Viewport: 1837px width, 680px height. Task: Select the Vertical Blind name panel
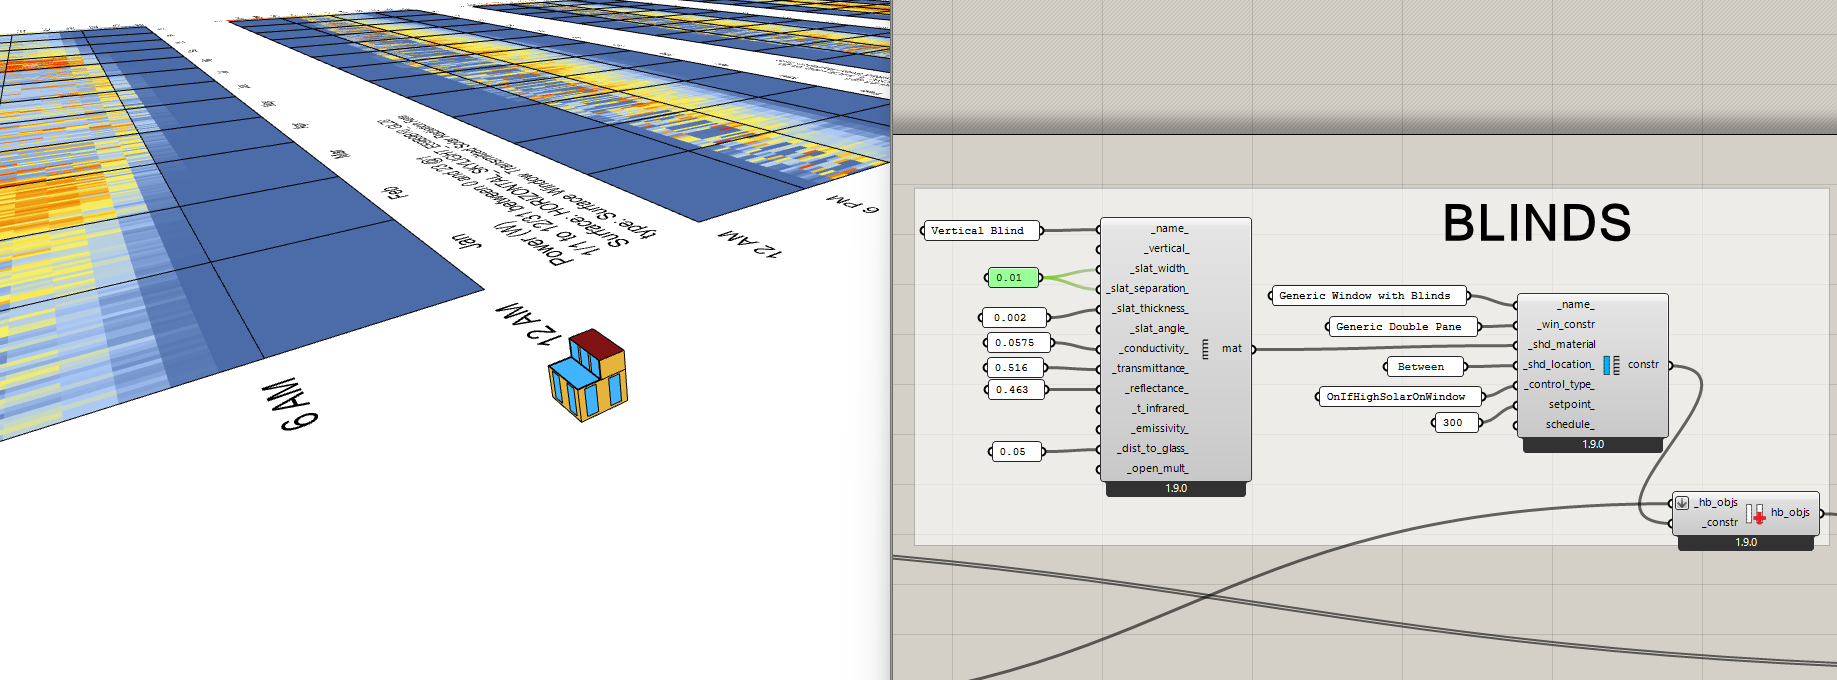tap(978, 231)
